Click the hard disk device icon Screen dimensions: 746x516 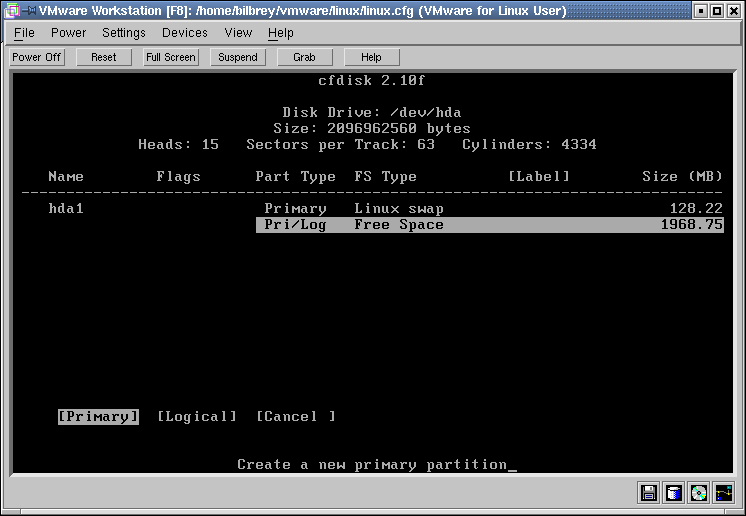click(674, 493)
